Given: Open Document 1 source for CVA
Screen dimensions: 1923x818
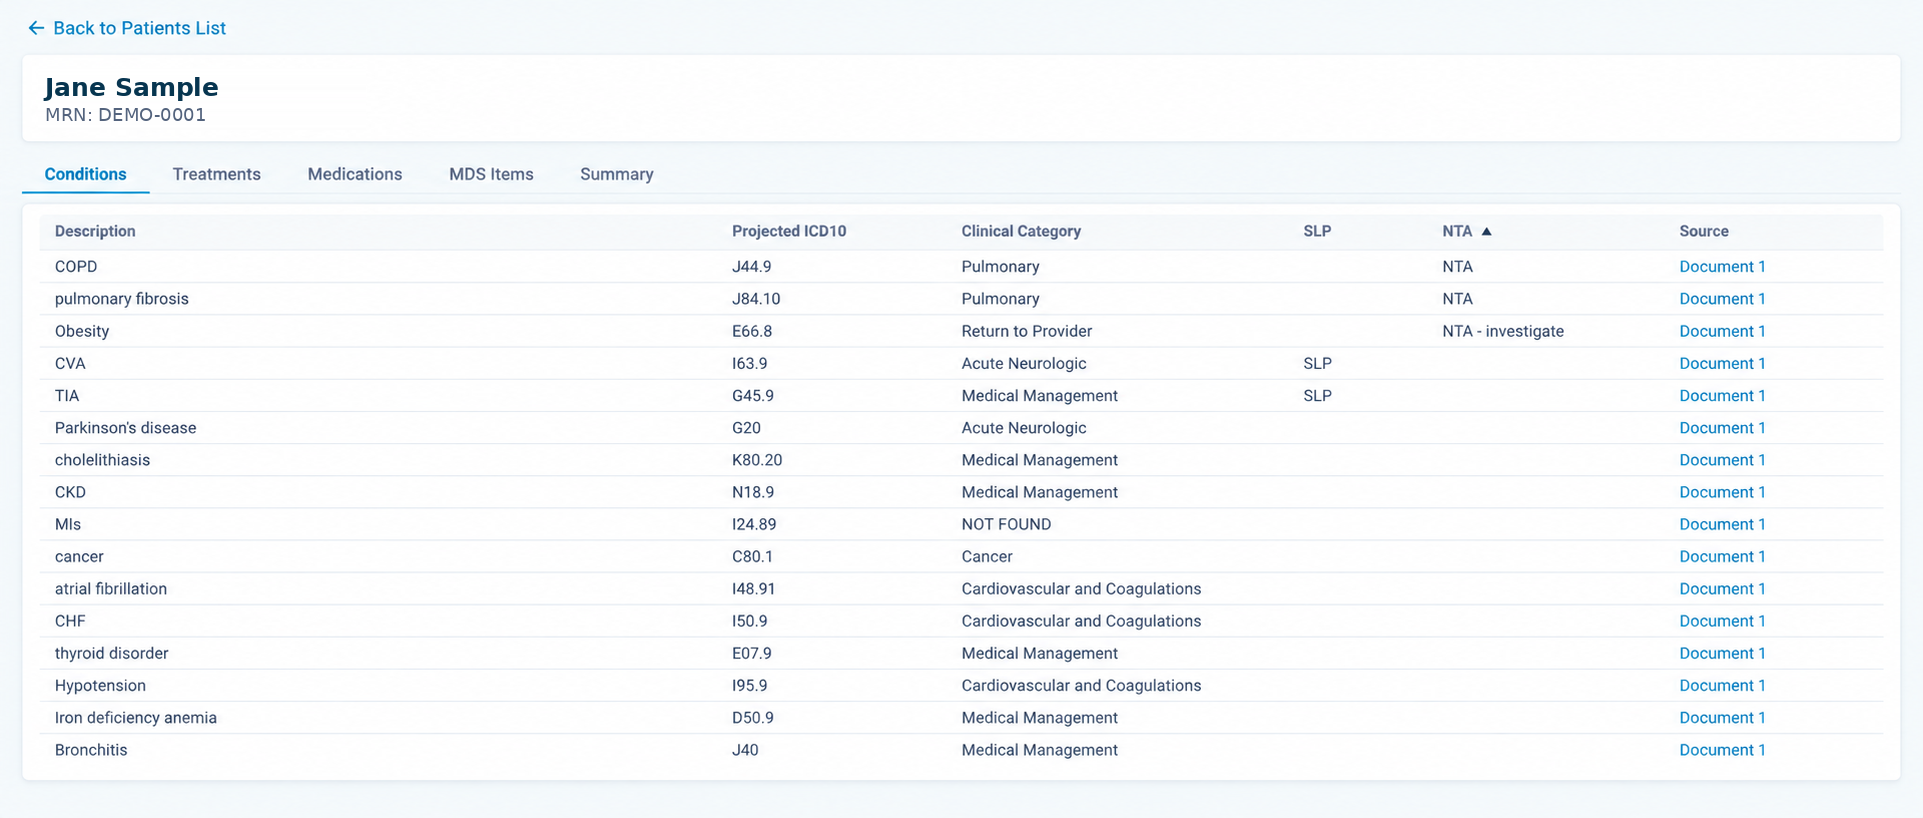Looking at the screenshot, I should coord(1722,364).
